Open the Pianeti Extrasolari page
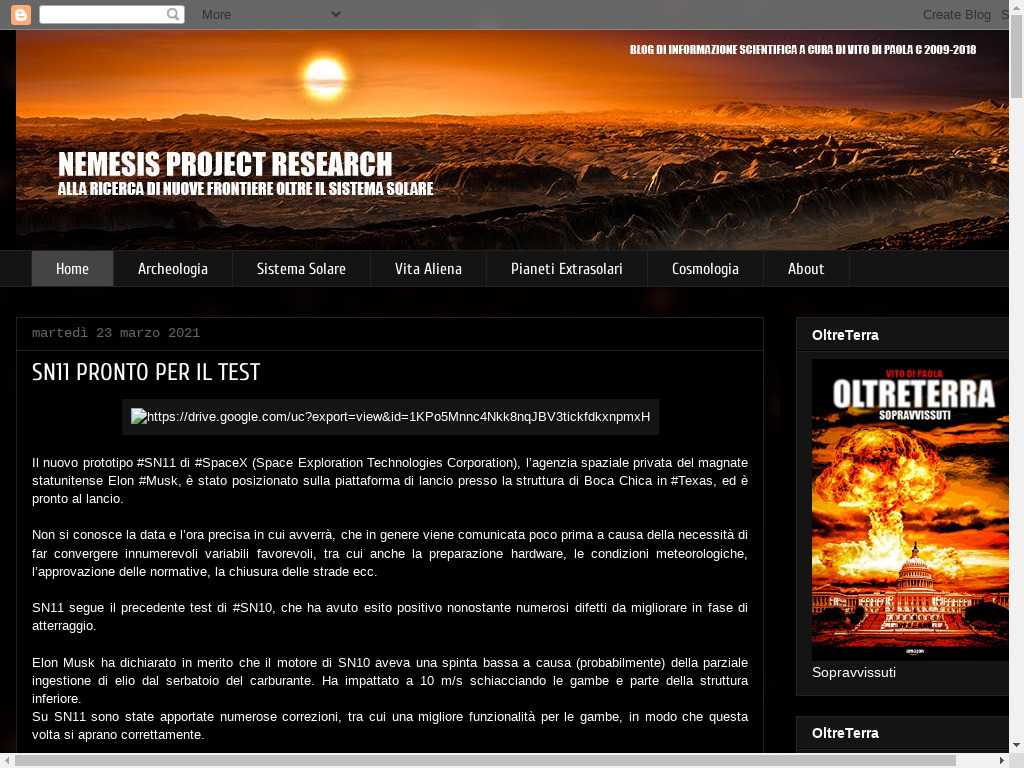 (x=566, y=269)
